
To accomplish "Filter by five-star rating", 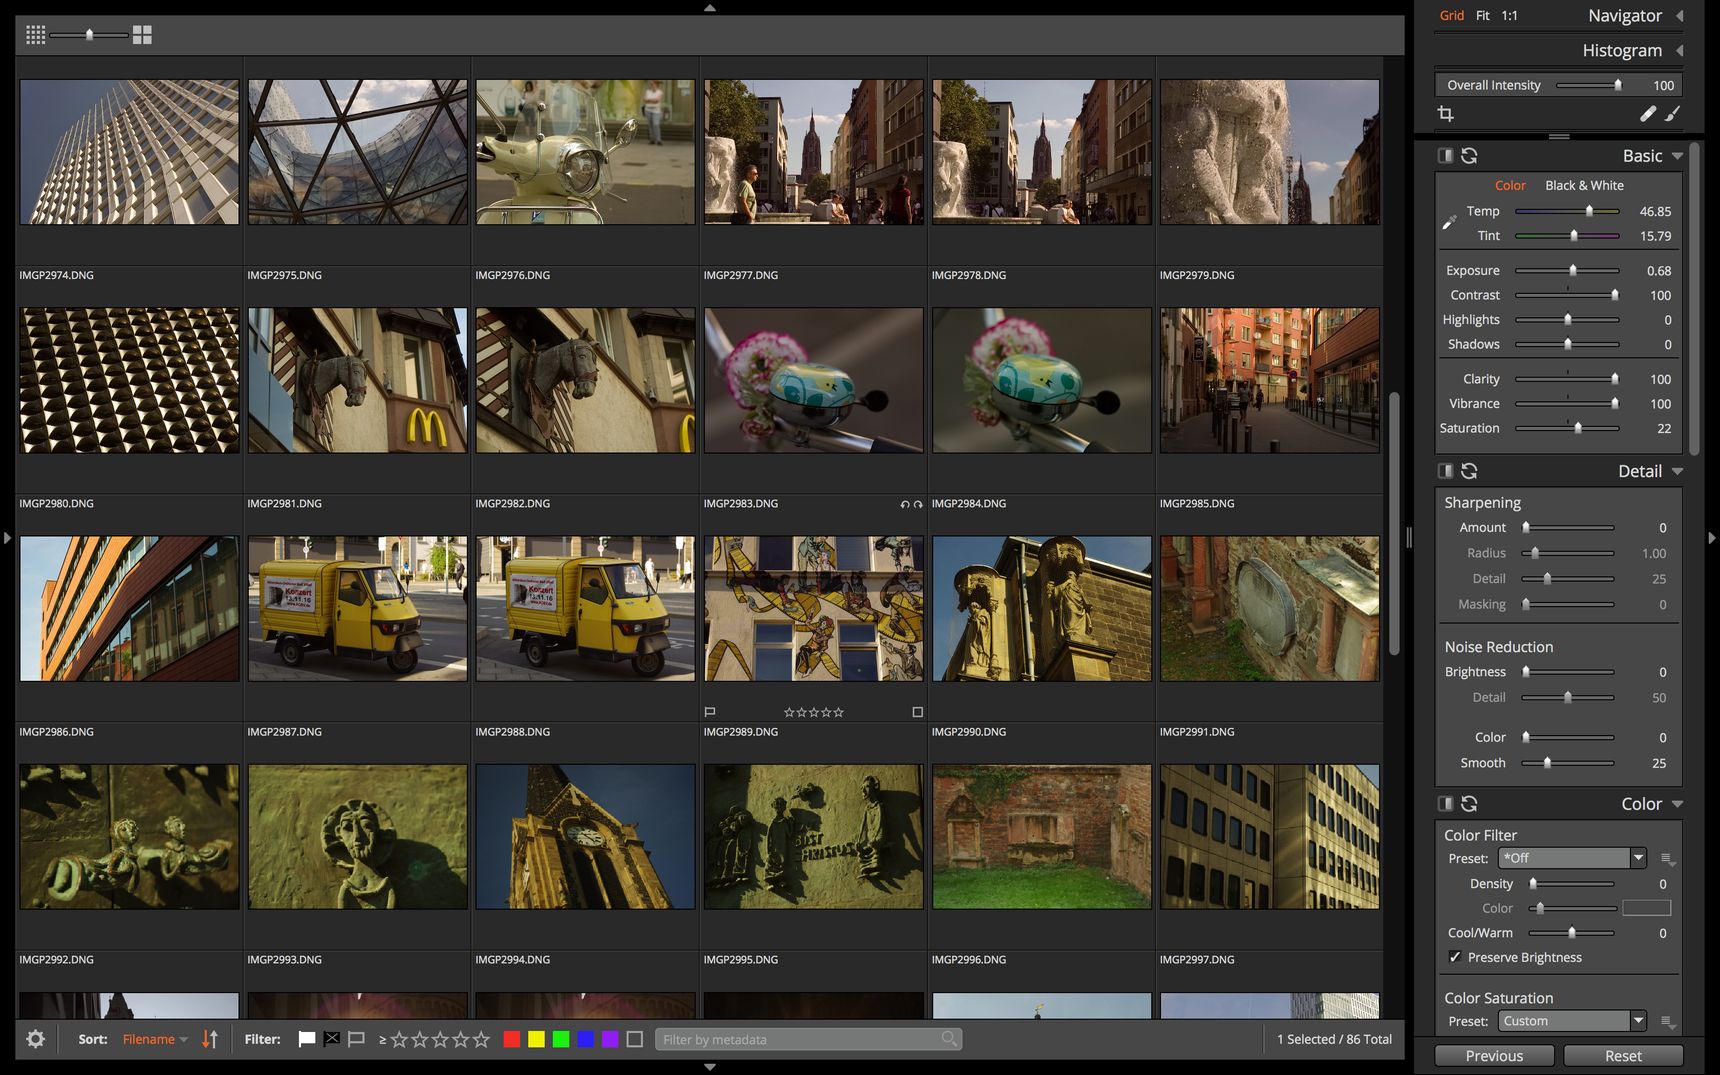I will coord(481,1040).
